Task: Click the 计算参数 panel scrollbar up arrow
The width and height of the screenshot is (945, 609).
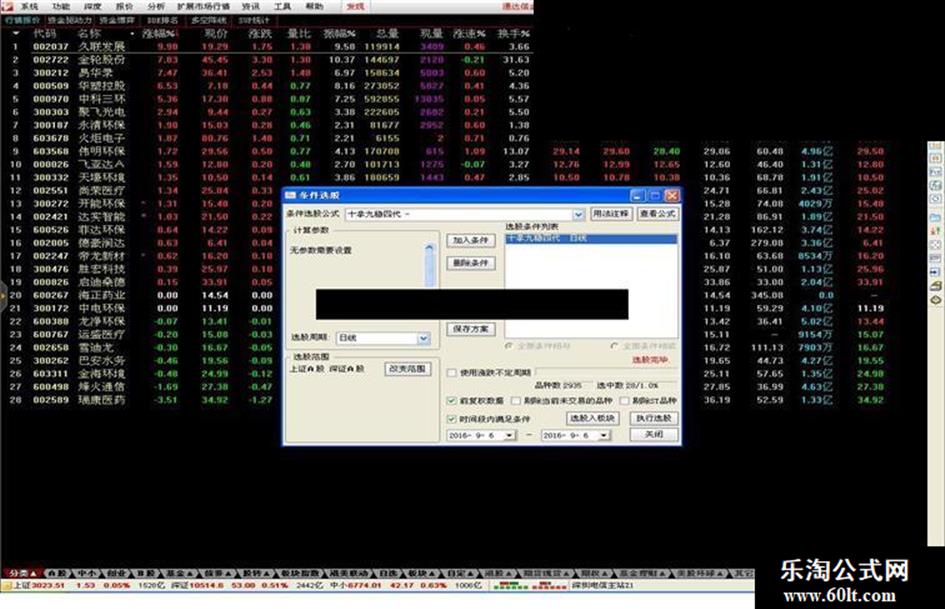Action: coord(429,247)
